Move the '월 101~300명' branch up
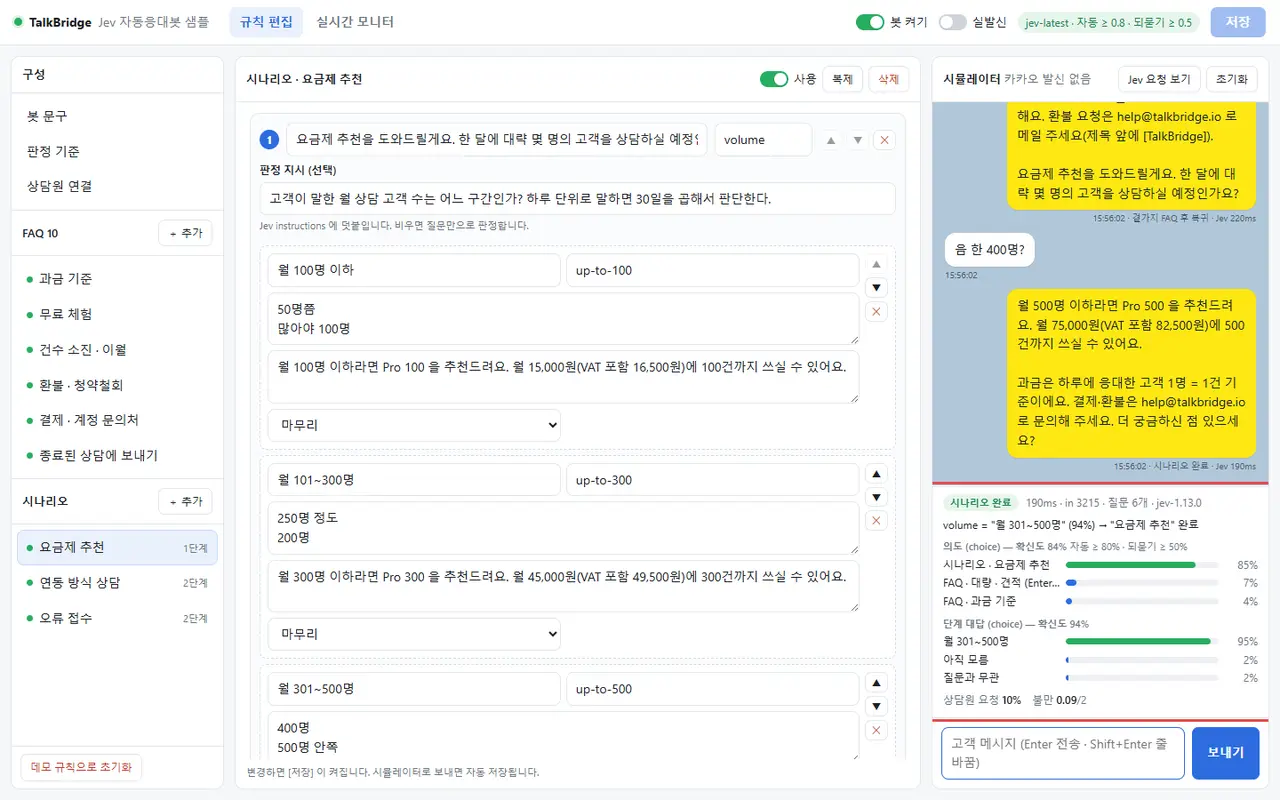The height and width of the screenshot is (800, 1280). coord(877,474)
